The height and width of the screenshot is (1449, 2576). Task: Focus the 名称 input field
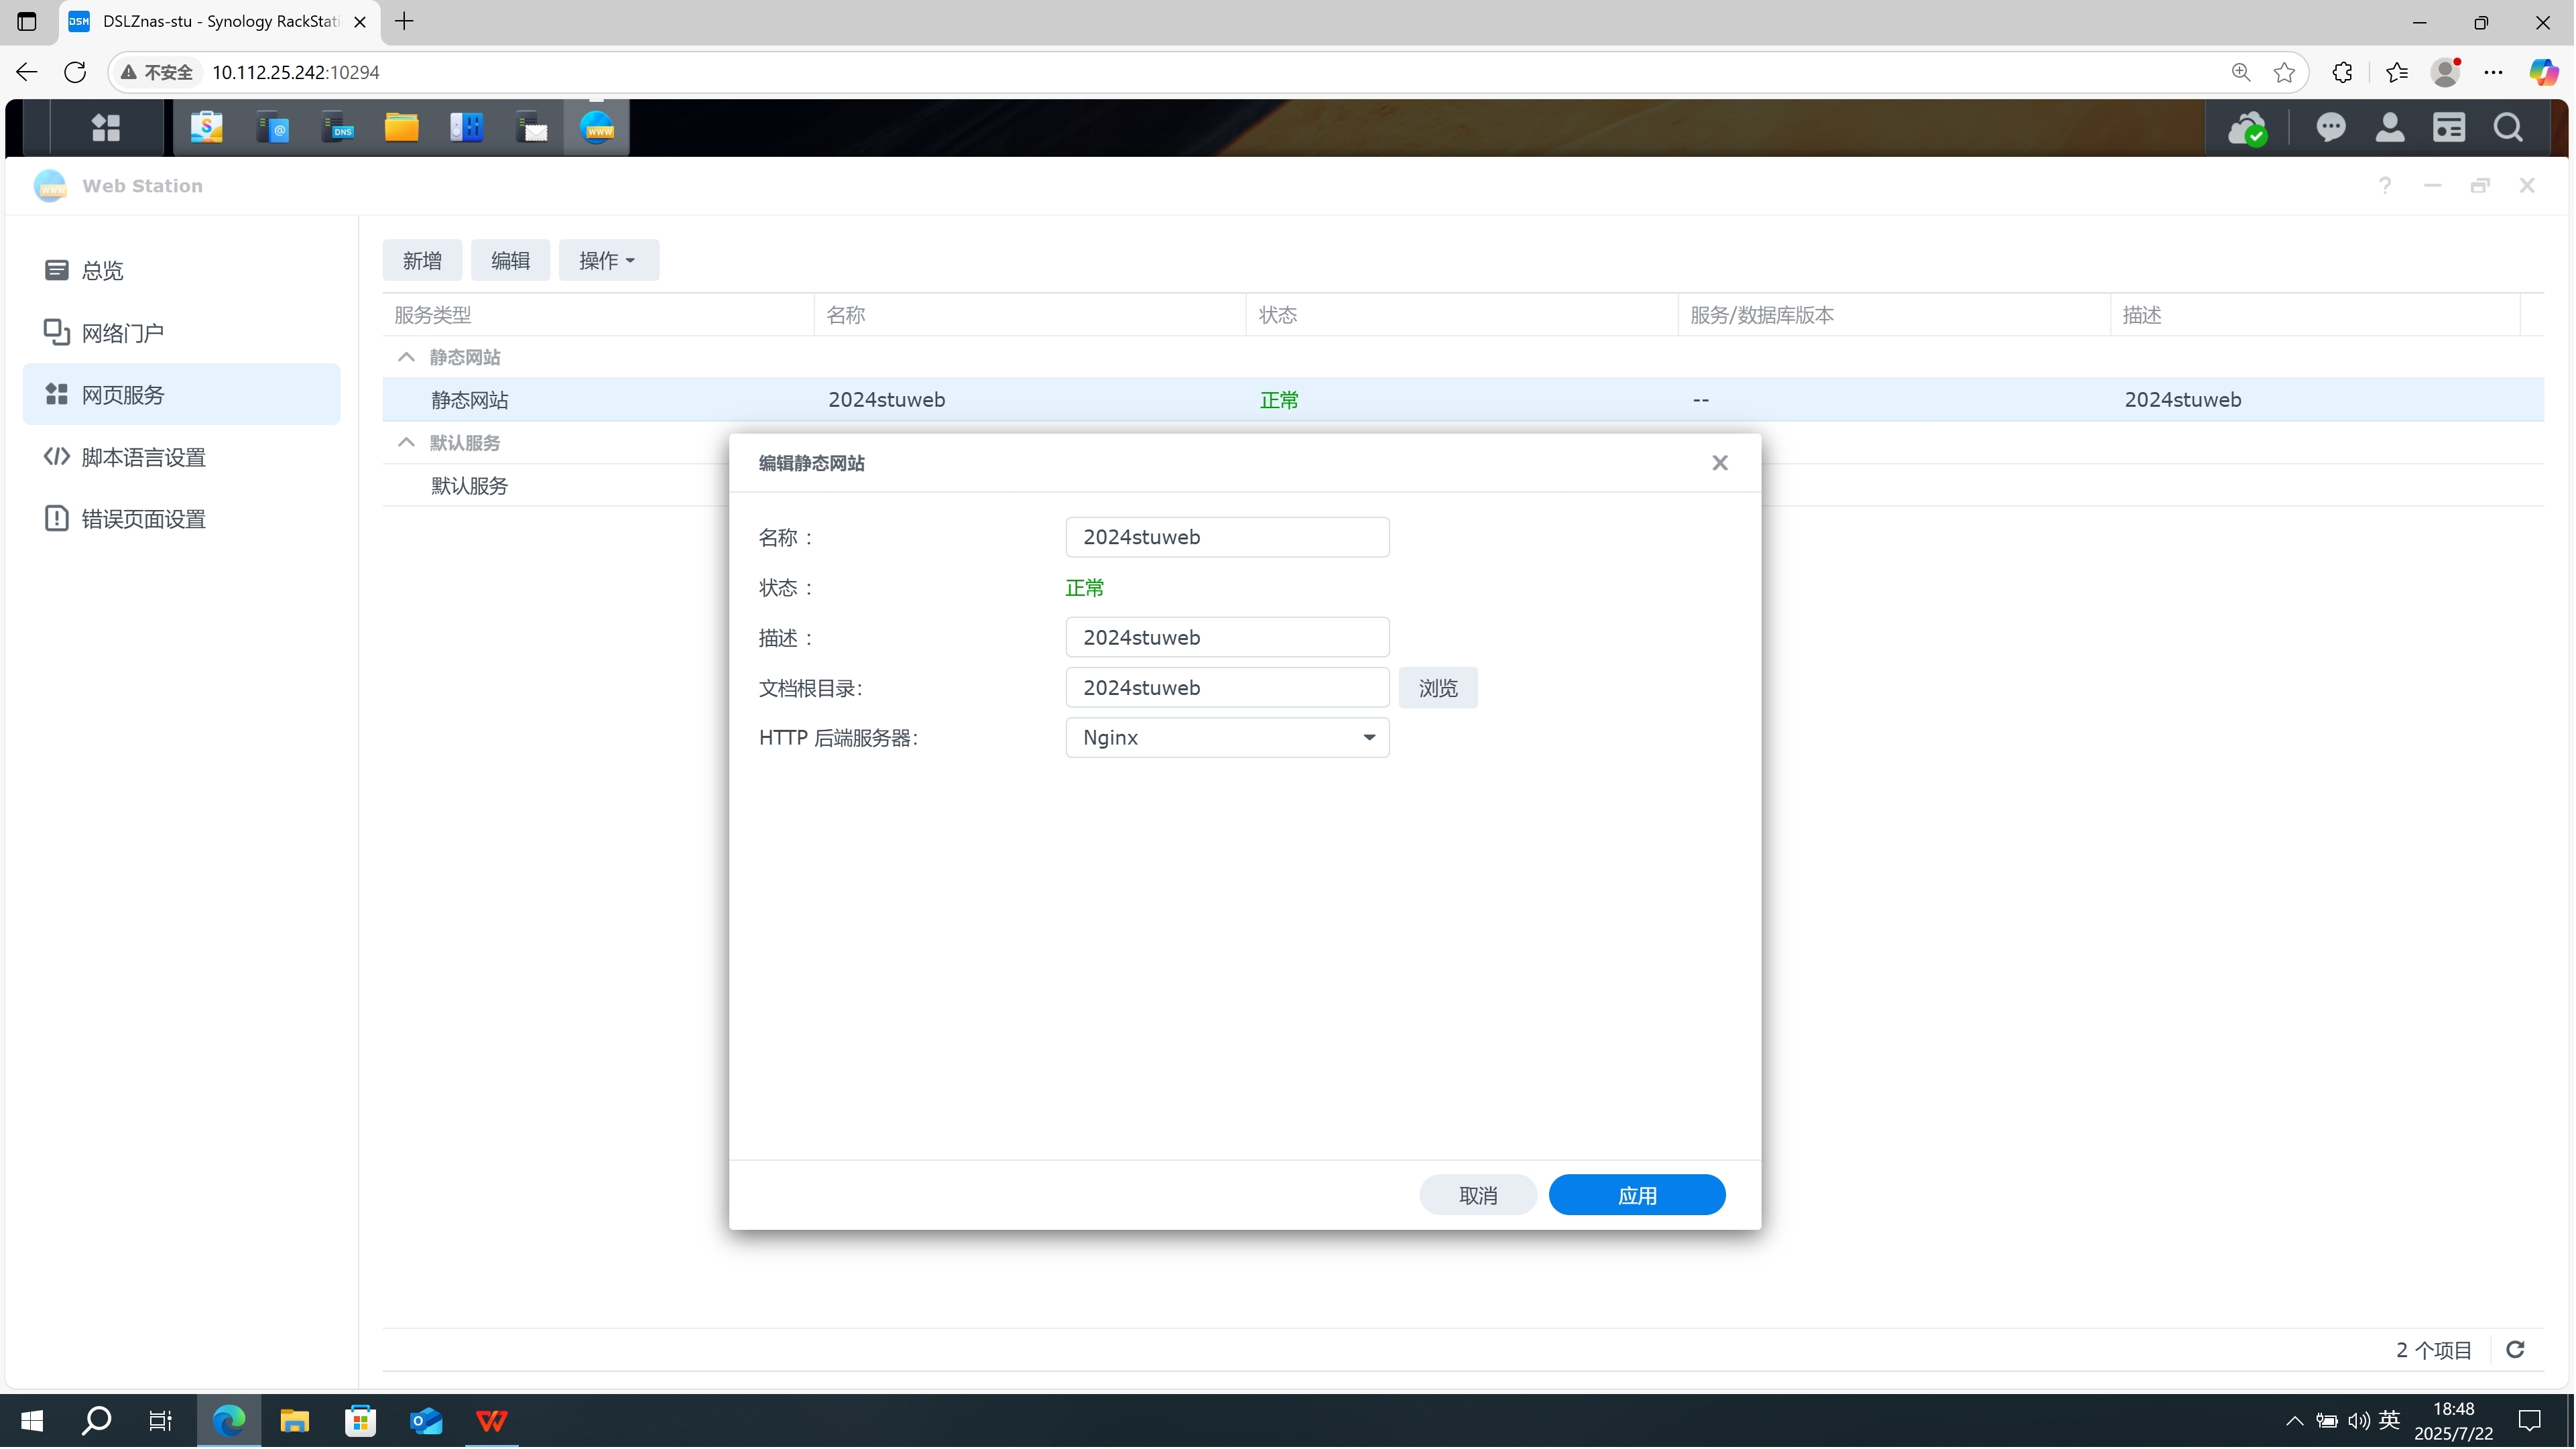[1227, 537]
